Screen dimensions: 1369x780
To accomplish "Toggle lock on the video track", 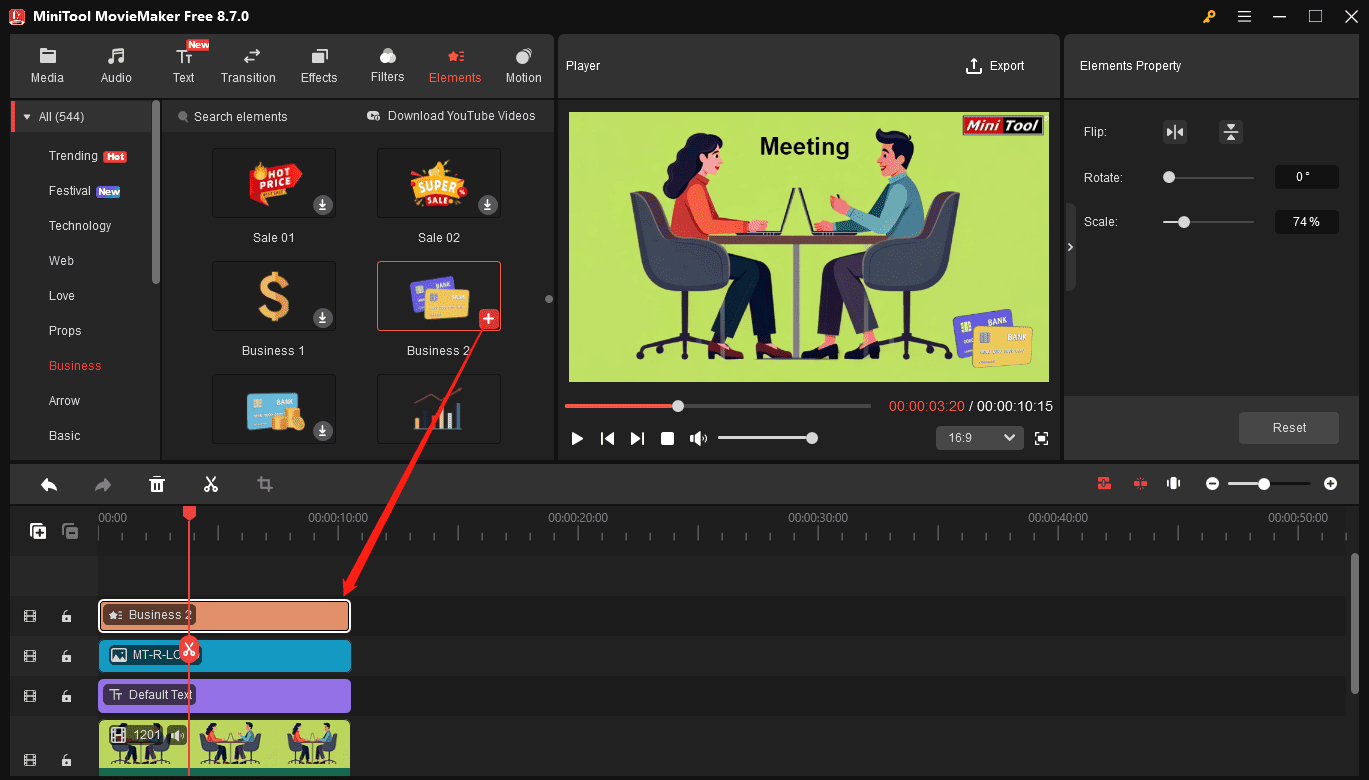I will (x=66, y=760).
